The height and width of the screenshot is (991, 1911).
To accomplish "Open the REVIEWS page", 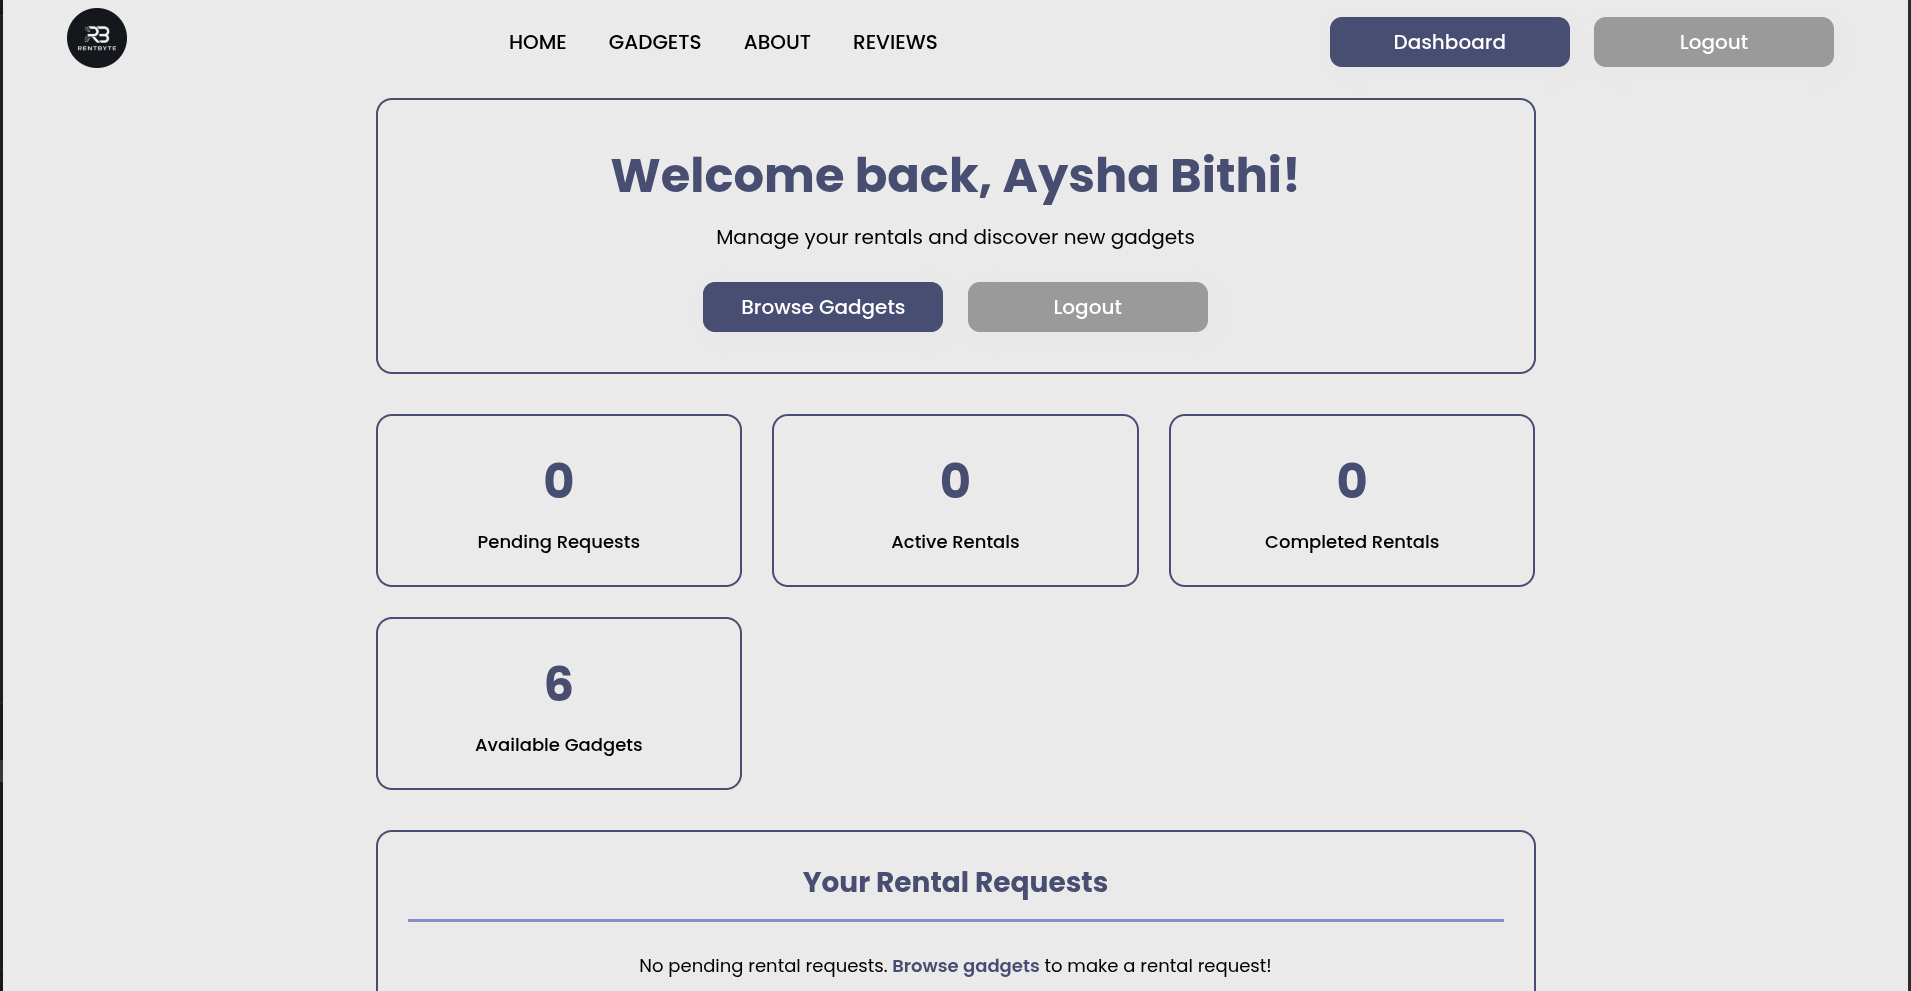I will (x=894, y=42).
